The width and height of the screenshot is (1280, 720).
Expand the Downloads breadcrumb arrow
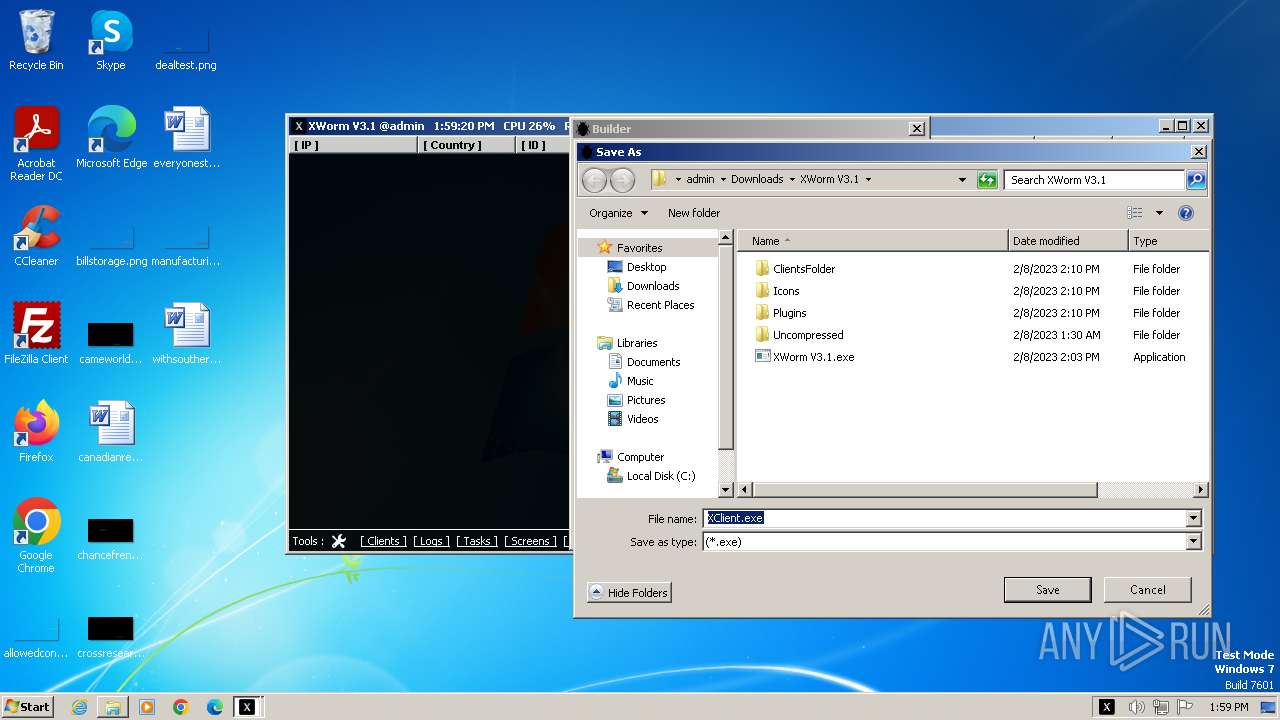pos(791,180)
